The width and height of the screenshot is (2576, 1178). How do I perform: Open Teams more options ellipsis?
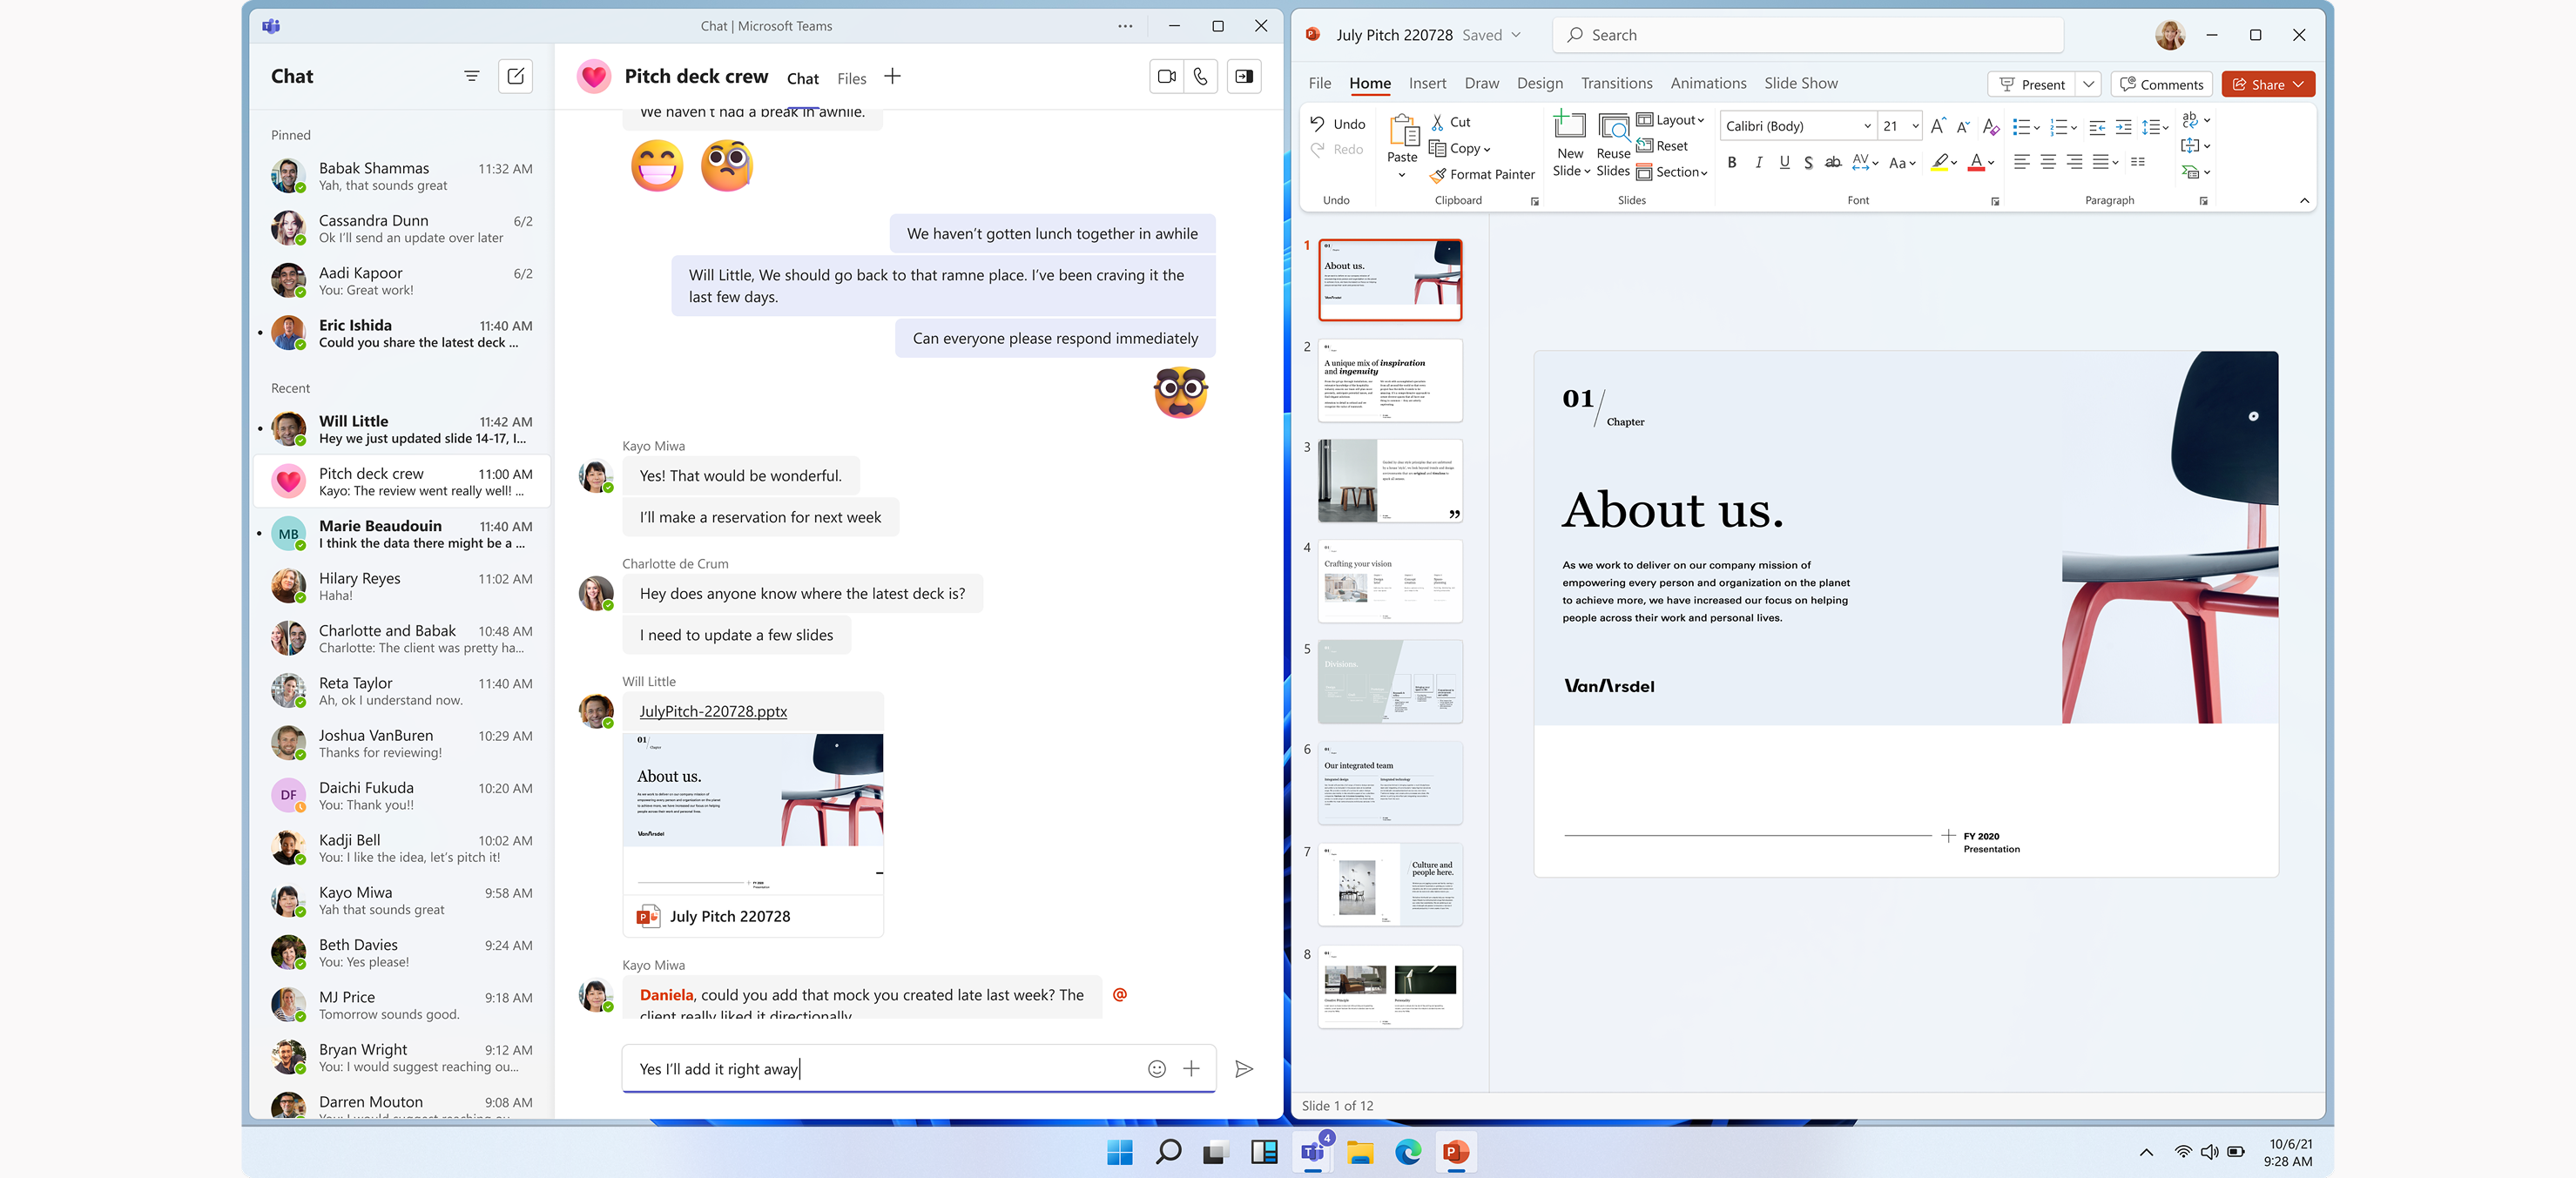(x=1125, y=26)
